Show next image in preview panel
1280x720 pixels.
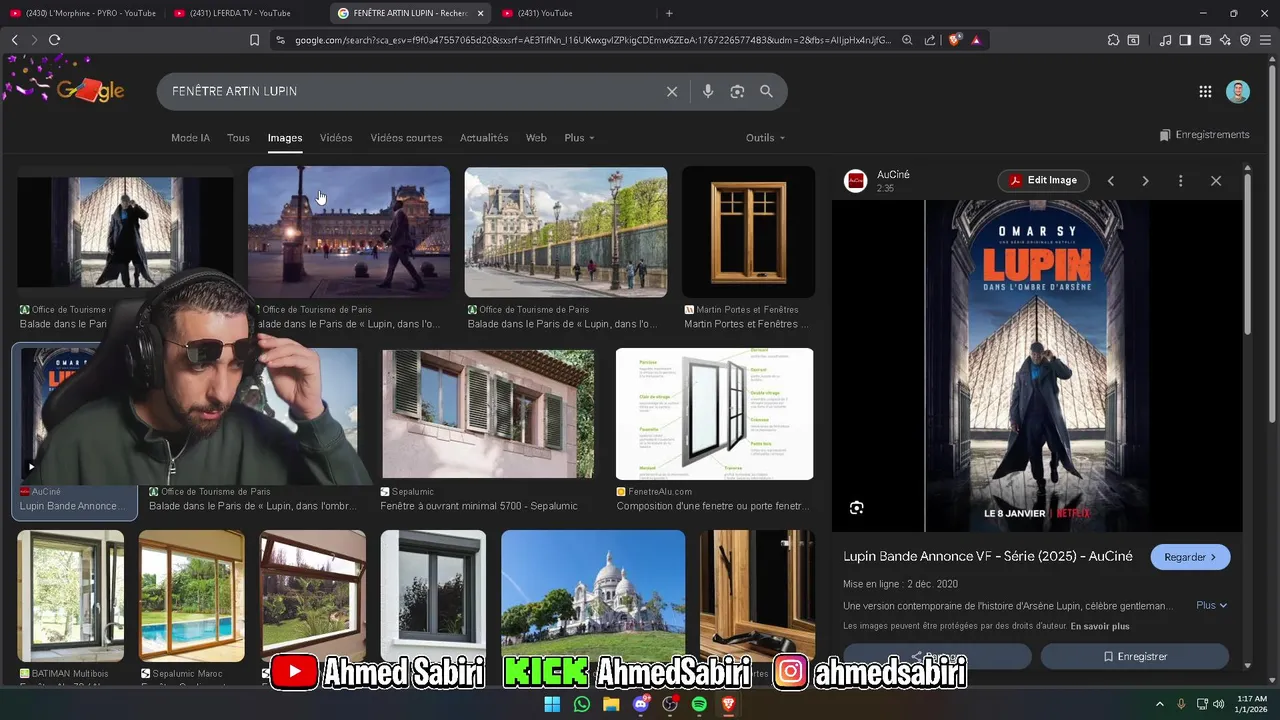1145,181
